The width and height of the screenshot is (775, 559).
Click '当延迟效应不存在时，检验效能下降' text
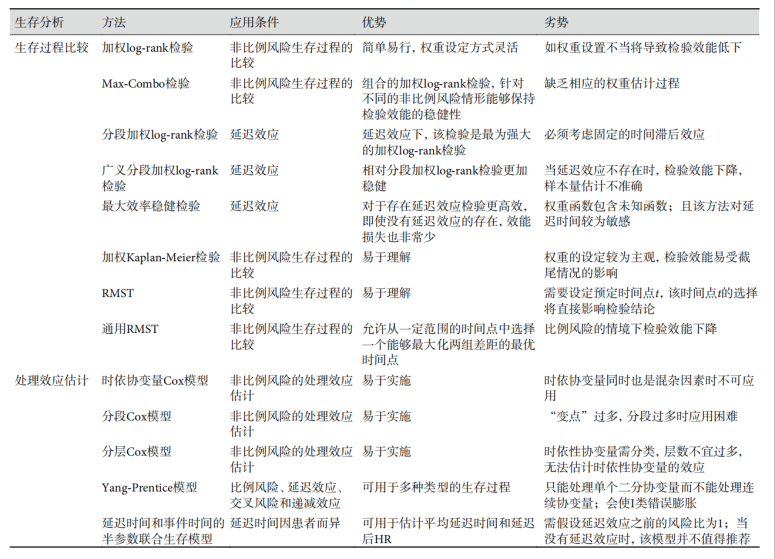coord(643,171)
